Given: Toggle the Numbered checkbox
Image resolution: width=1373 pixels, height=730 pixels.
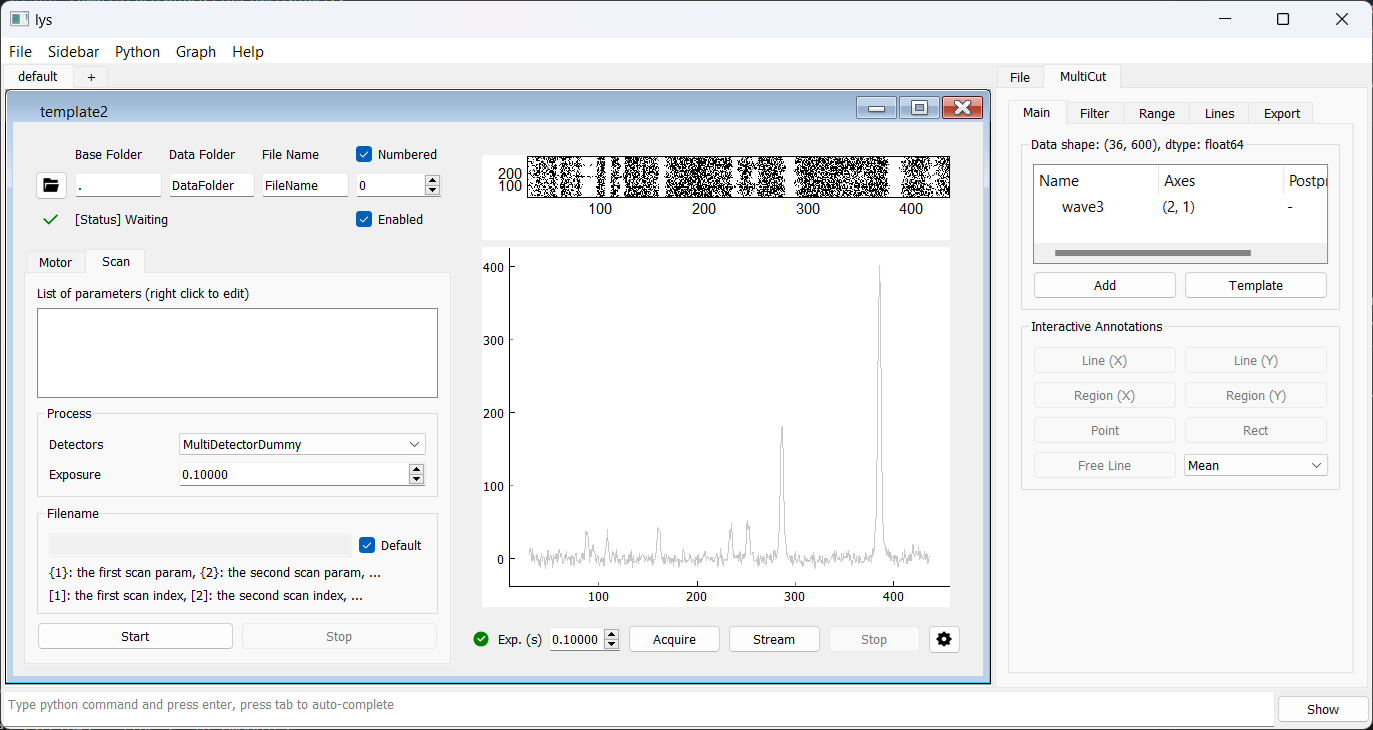Looking at the screenshot, I should click(365, 154).
